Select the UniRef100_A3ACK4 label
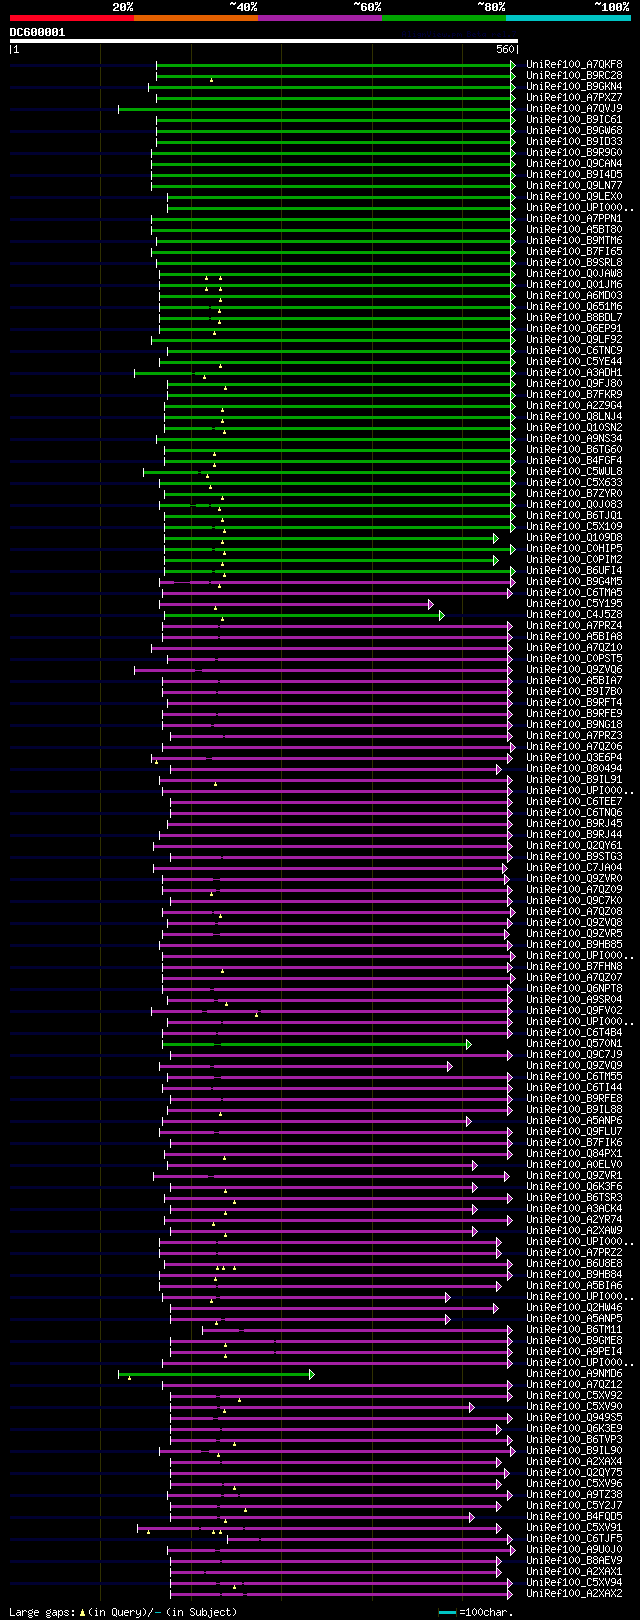Screen dimensions: 640x1620 [574, 1208]
